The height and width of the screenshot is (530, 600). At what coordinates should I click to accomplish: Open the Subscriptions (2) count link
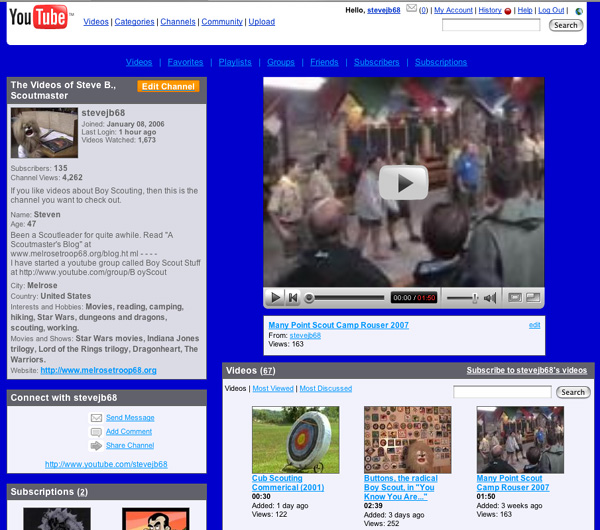[83, 492]
